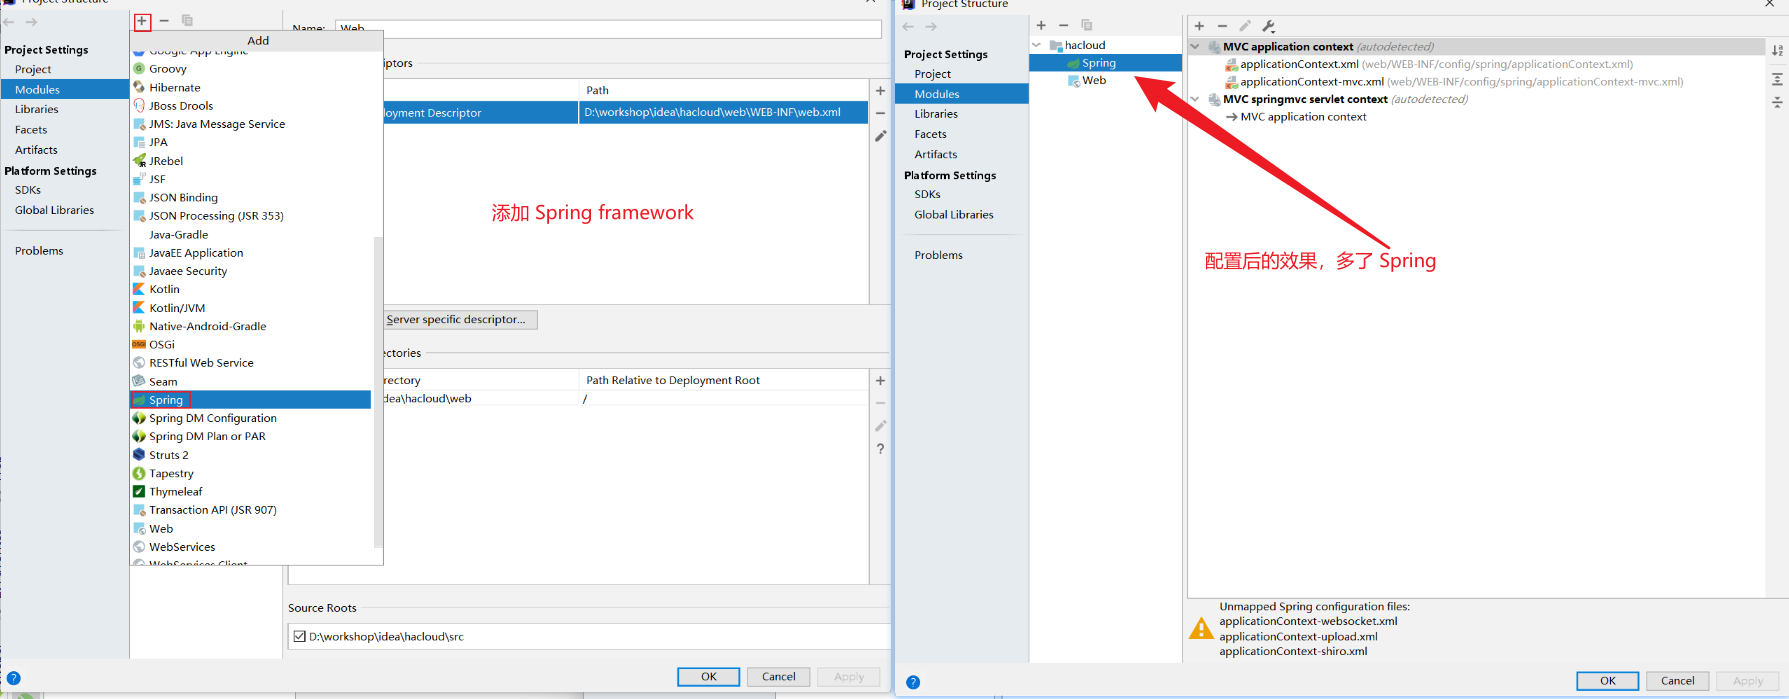The height and width of the screenshot is (699, 1789).
Task: Click the pencil edit icon beside descriptor table
Action: pyautogui.click(x=880, y=136)
